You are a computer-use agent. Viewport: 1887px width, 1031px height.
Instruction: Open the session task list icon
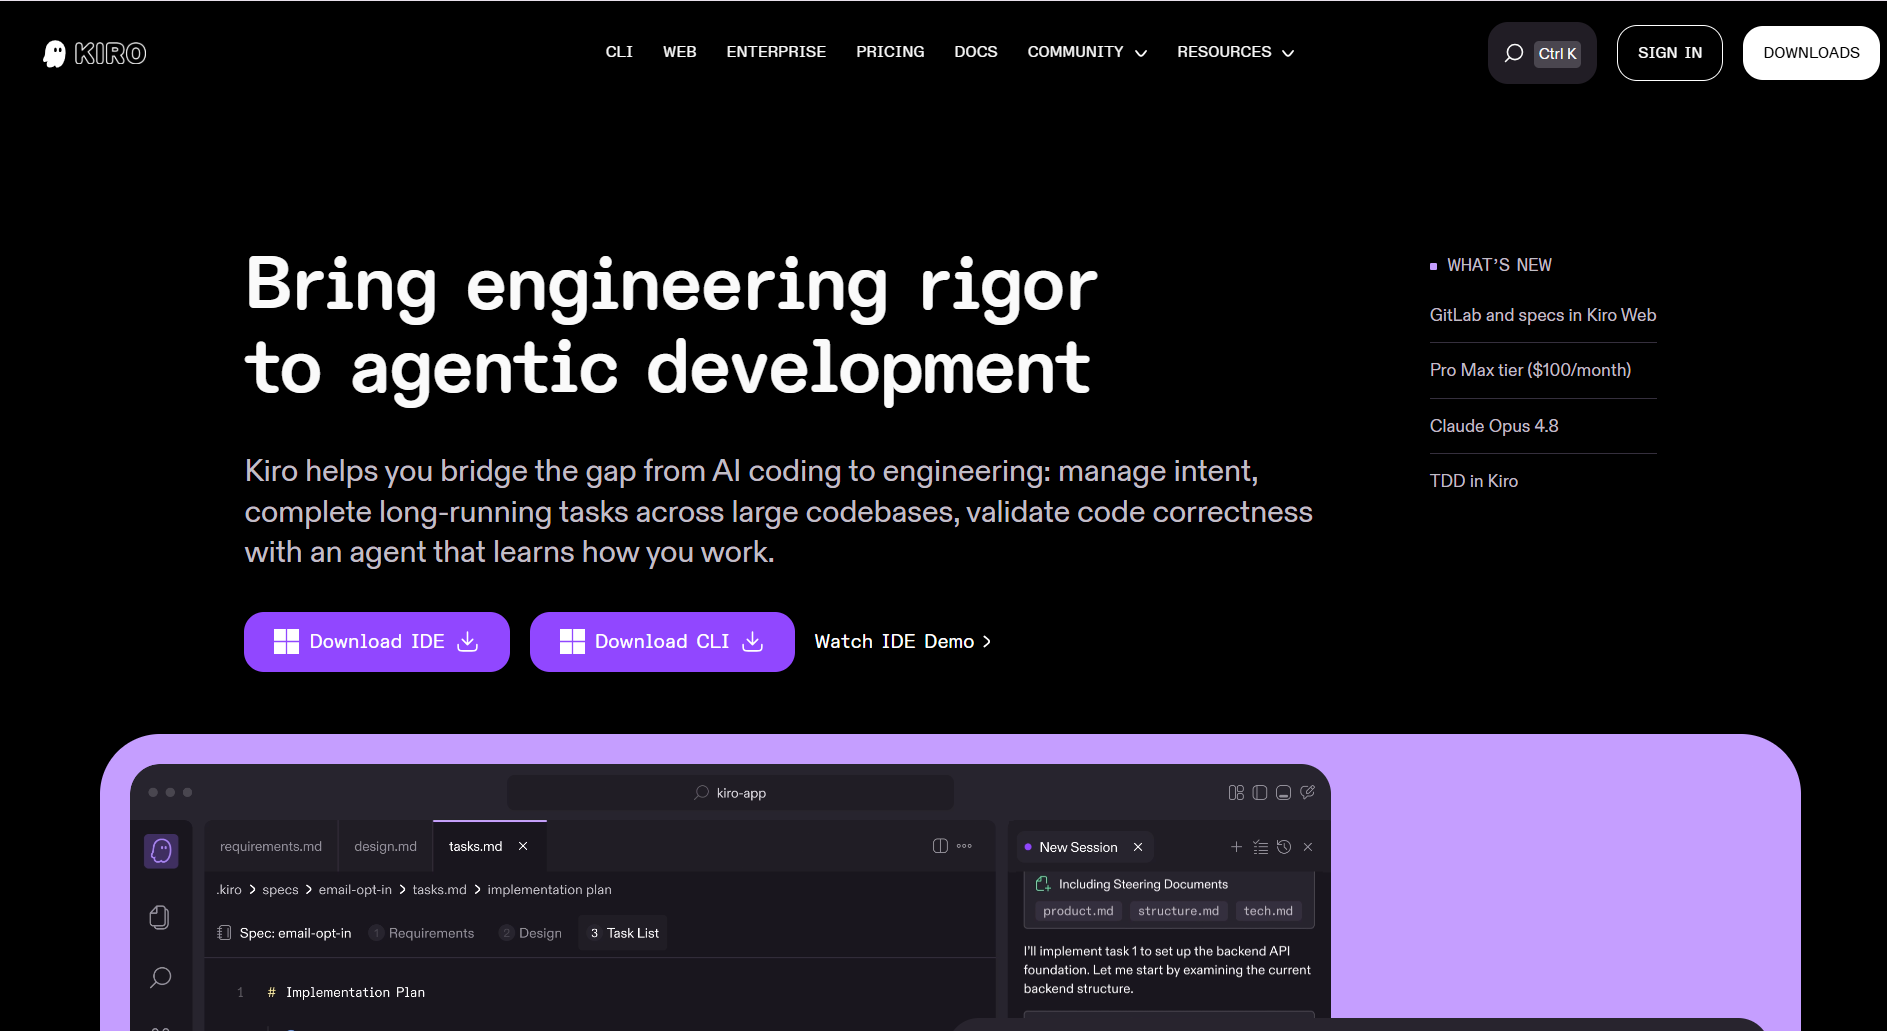[1260, 847]
